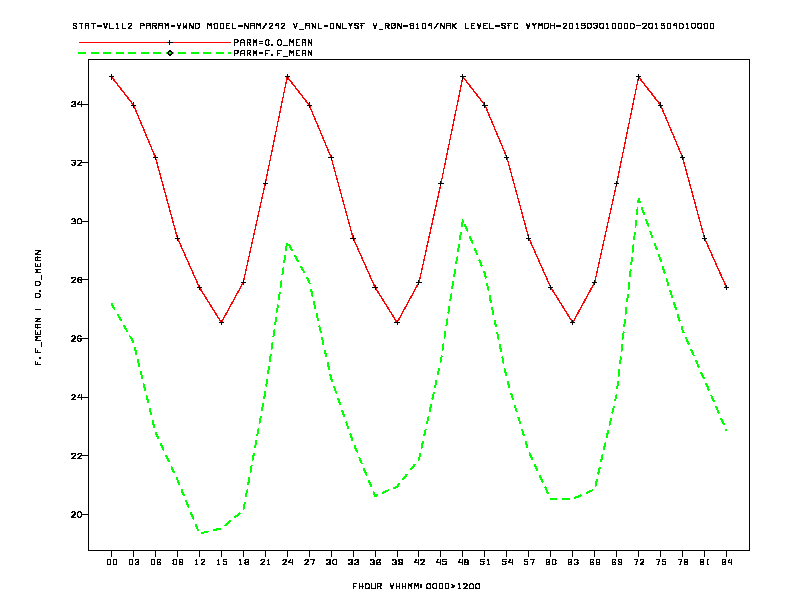Click the x-axis tick label 57
This screenshot has width=792, height=612.
[529, 562]
